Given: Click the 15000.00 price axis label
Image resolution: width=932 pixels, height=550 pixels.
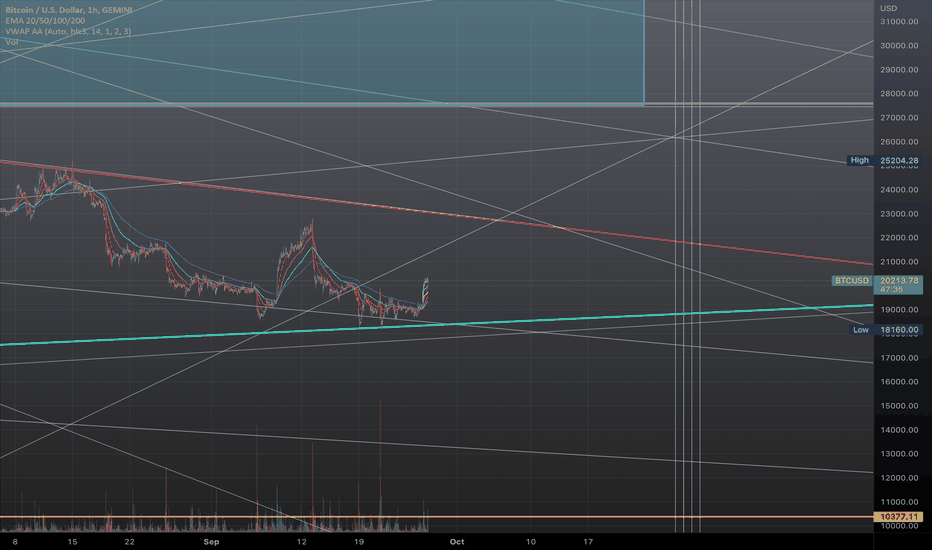Looking at the screenshot, I should click(899, 406).
